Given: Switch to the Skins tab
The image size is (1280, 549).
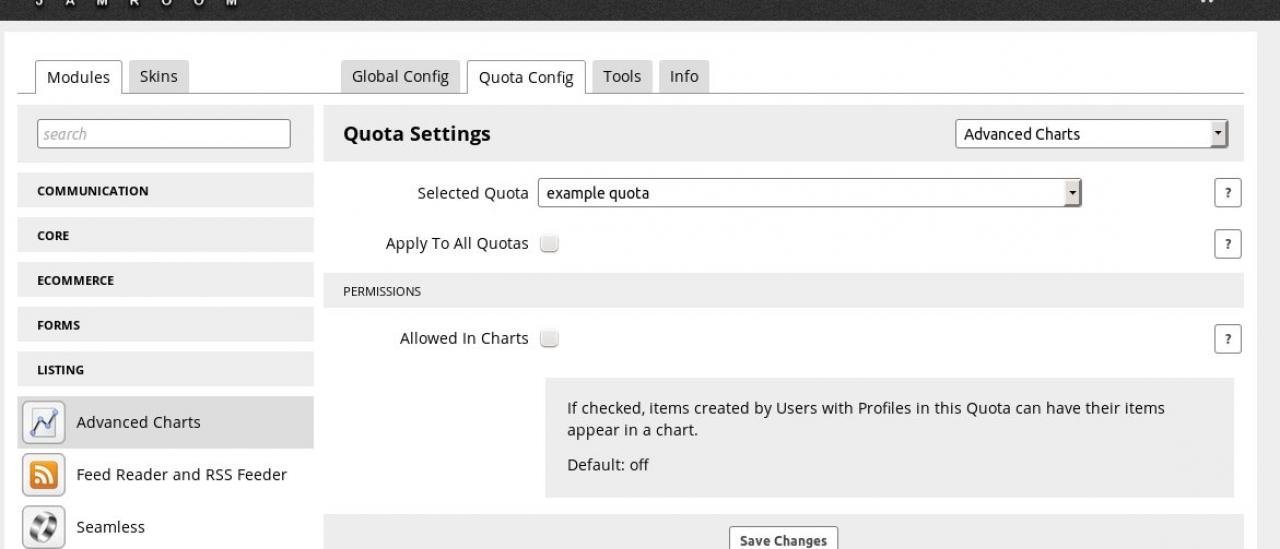Looking at the screenshot, I should point(158,77).
